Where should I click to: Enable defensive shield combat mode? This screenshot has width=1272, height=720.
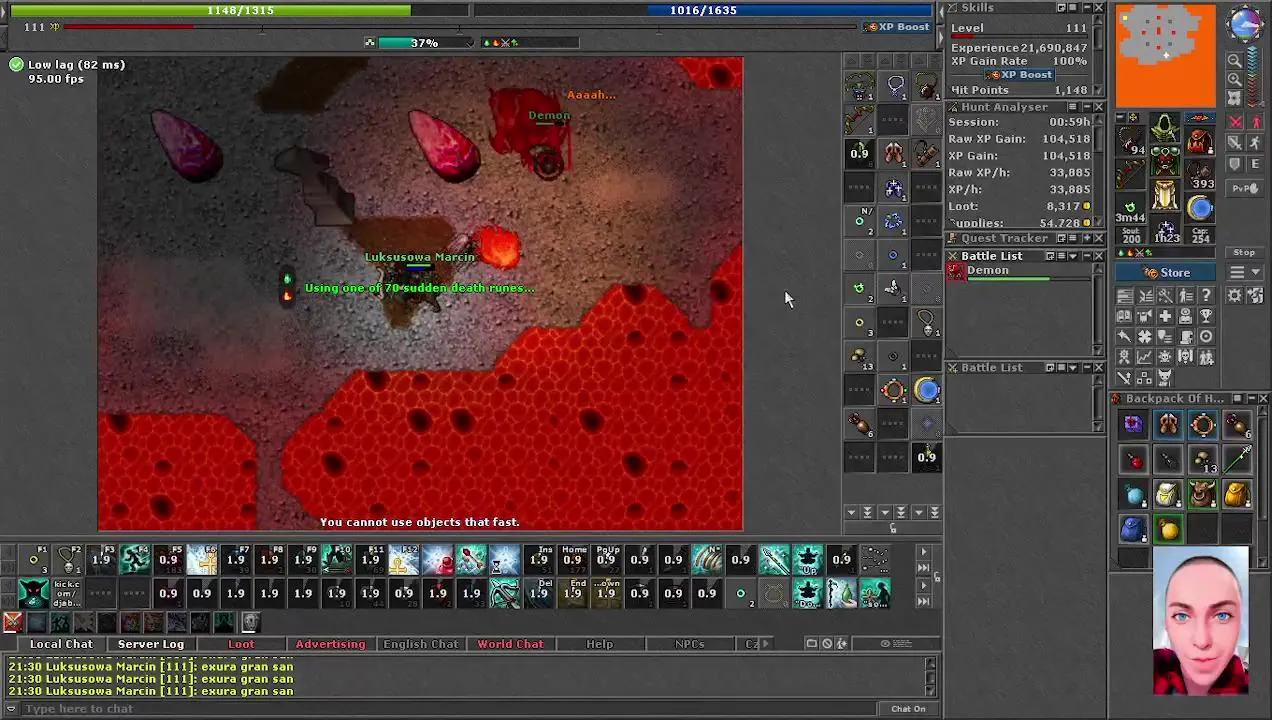pos(1236,164)
